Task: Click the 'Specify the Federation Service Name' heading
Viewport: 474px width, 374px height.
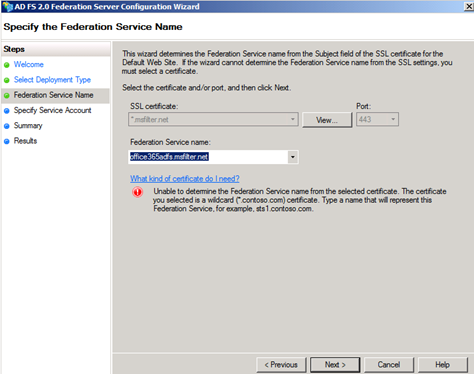Action: tap(93, 27)
